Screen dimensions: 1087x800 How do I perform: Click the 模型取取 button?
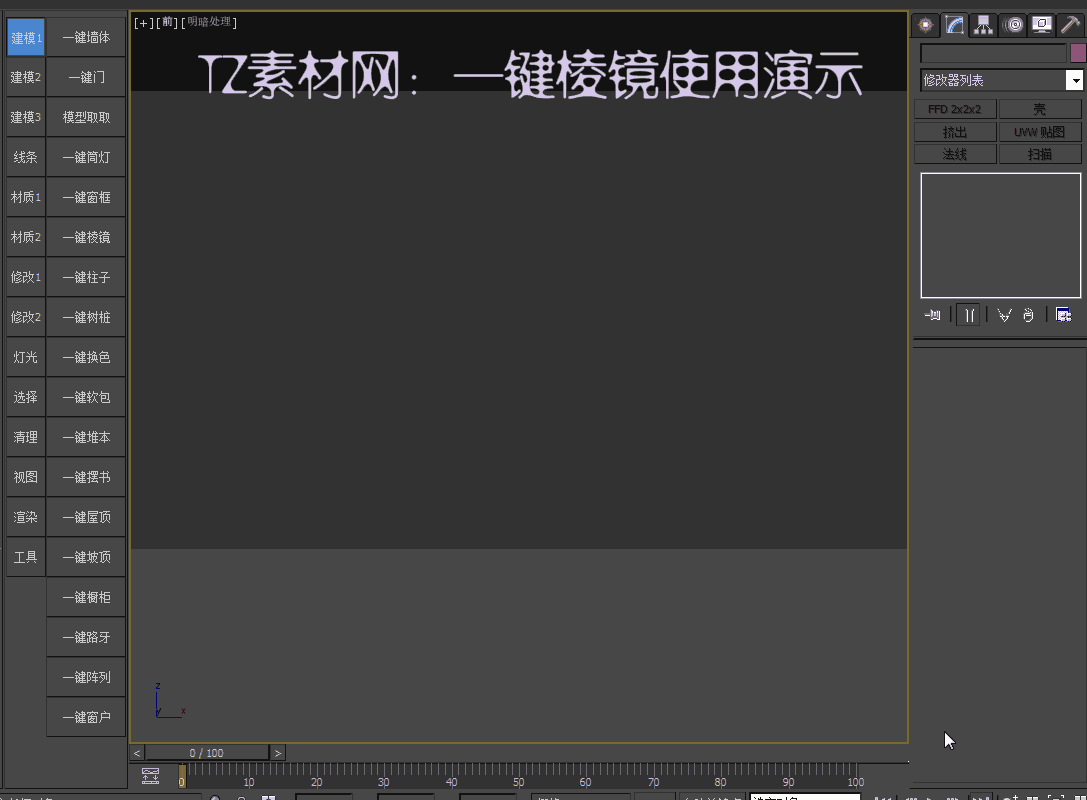tap(86, 117)
